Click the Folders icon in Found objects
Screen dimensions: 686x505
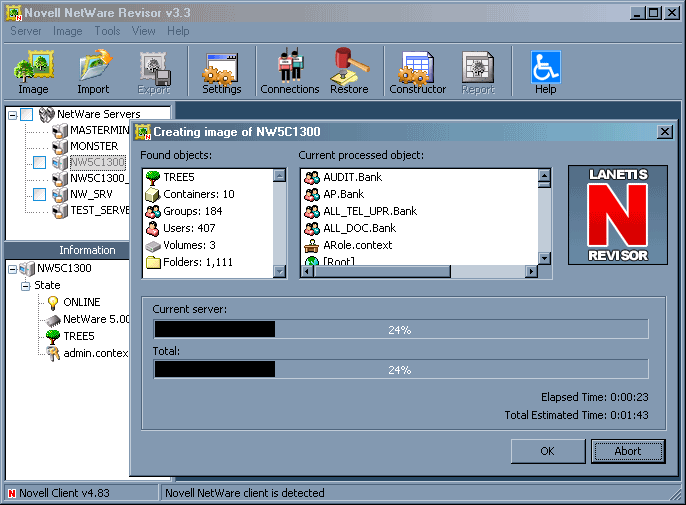coord(153,263)
